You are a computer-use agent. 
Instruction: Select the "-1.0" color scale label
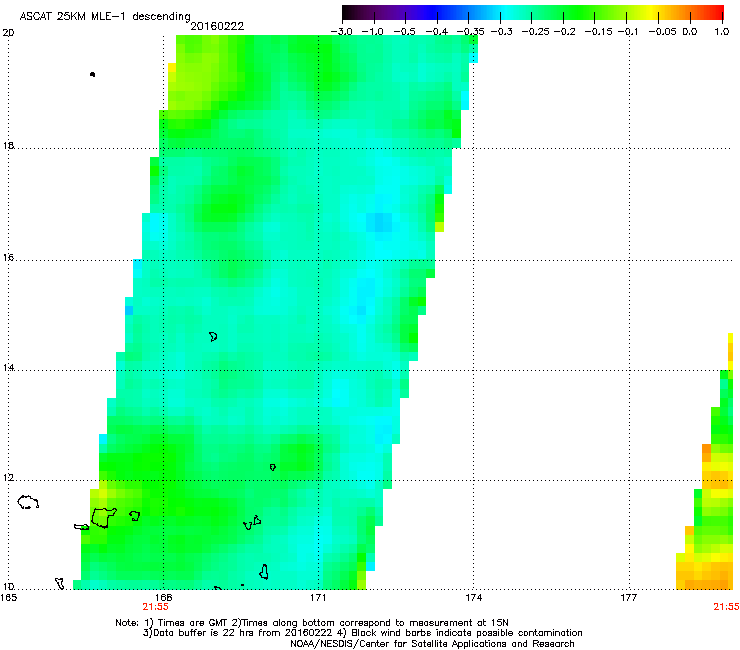click(x=372, y=32)
